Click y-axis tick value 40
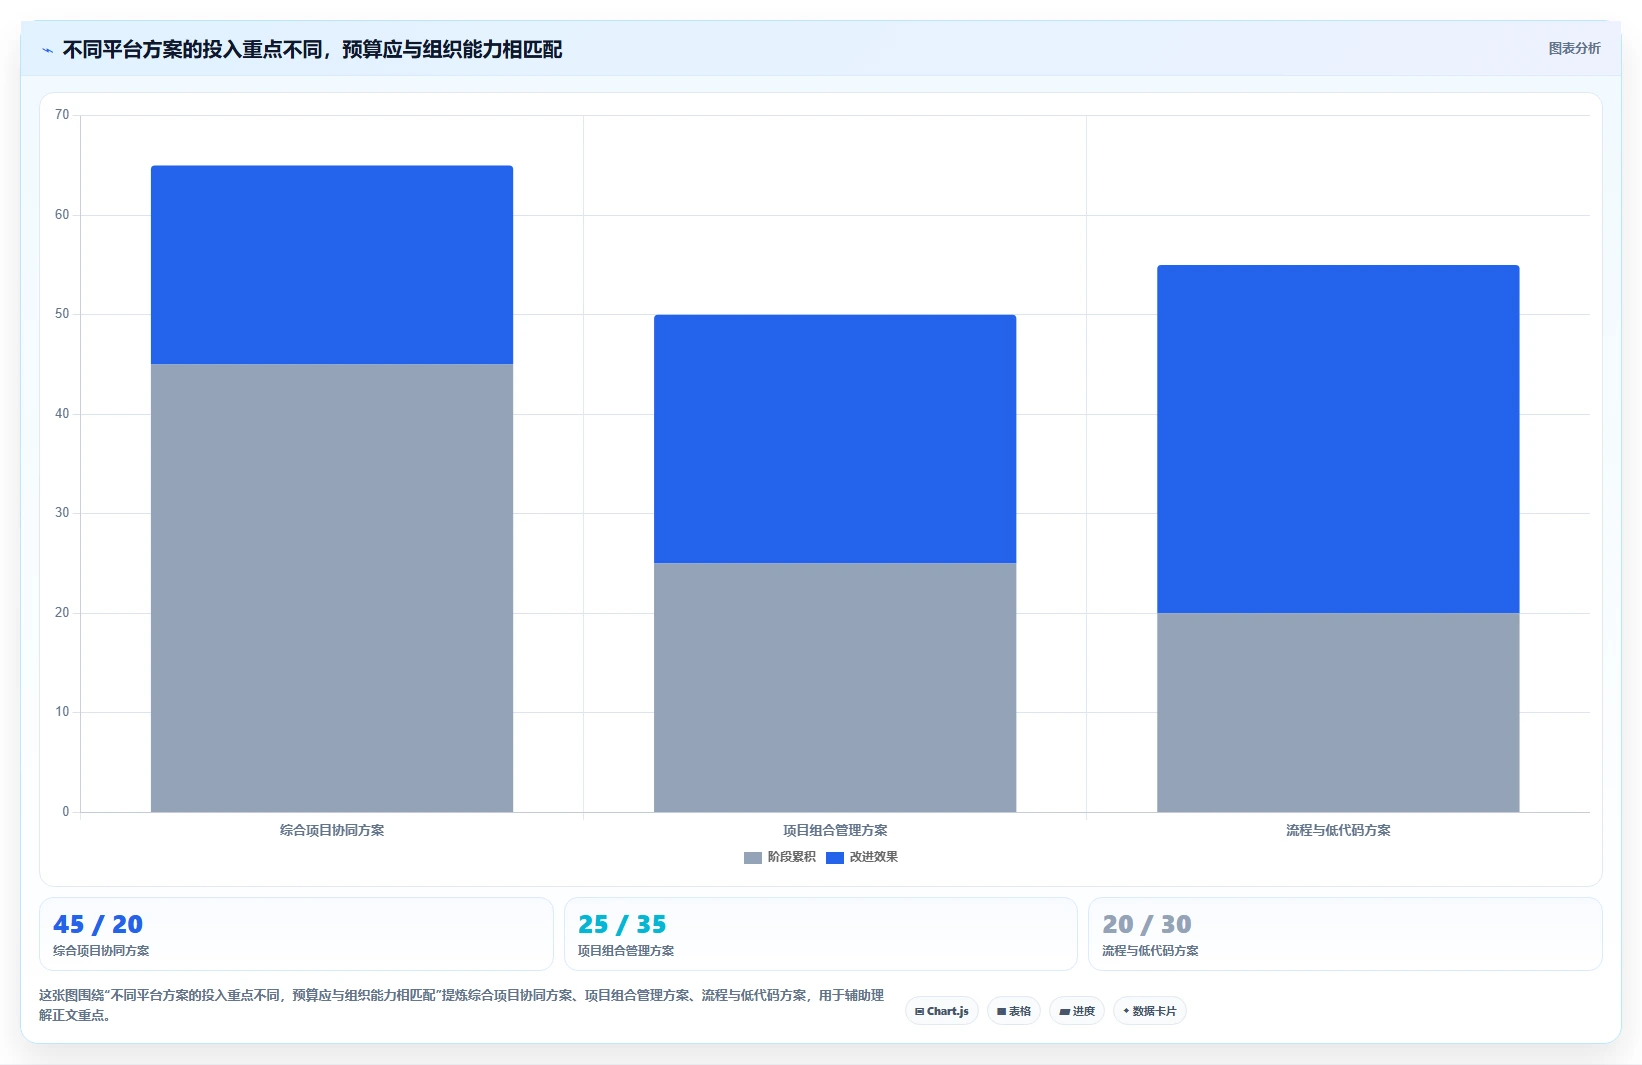The width and height of the screenshot is (1642, 1065). pyautogui.click(x=62, y=414)
